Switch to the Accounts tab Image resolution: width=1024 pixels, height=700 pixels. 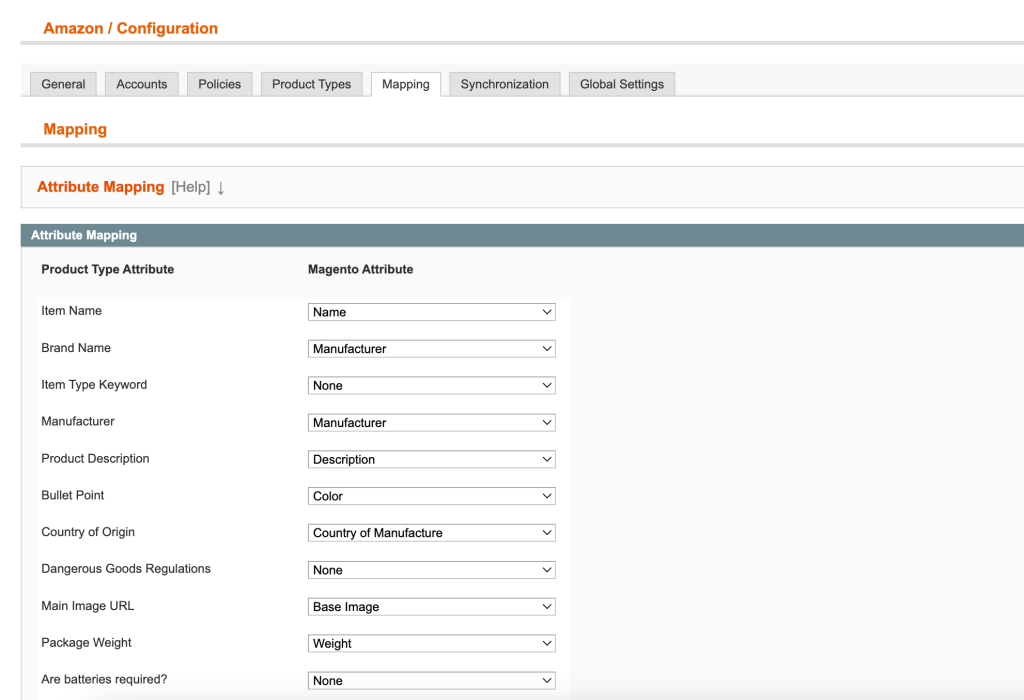coord(141,84)
